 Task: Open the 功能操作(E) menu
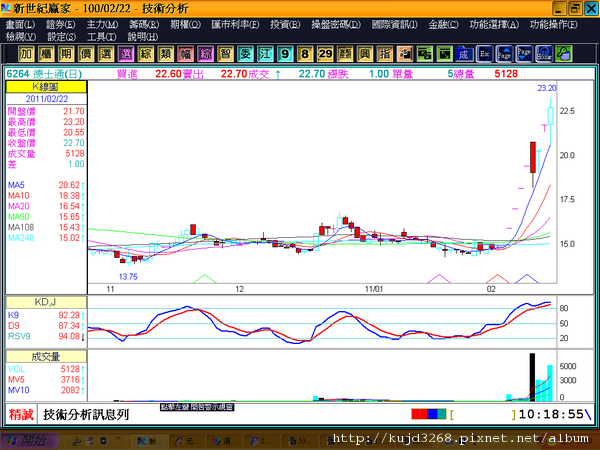[554, 24]
